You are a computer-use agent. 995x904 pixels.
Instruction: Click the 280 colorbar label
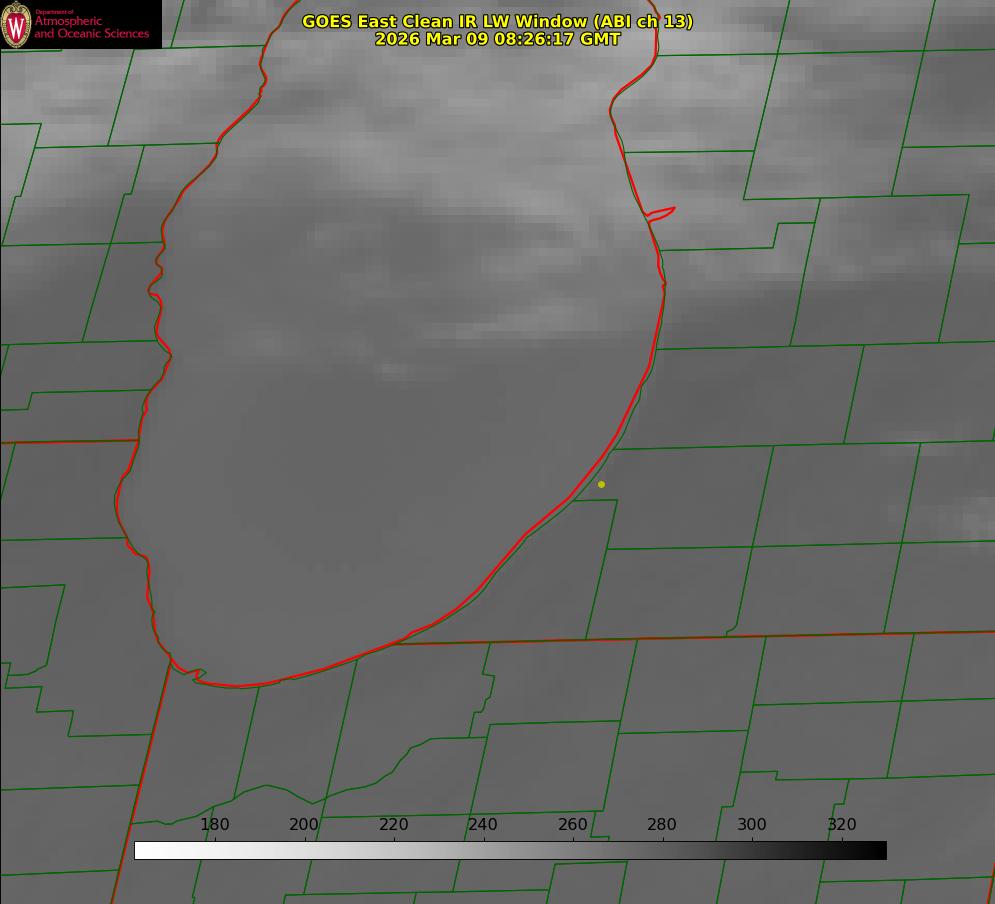point(662,825)
